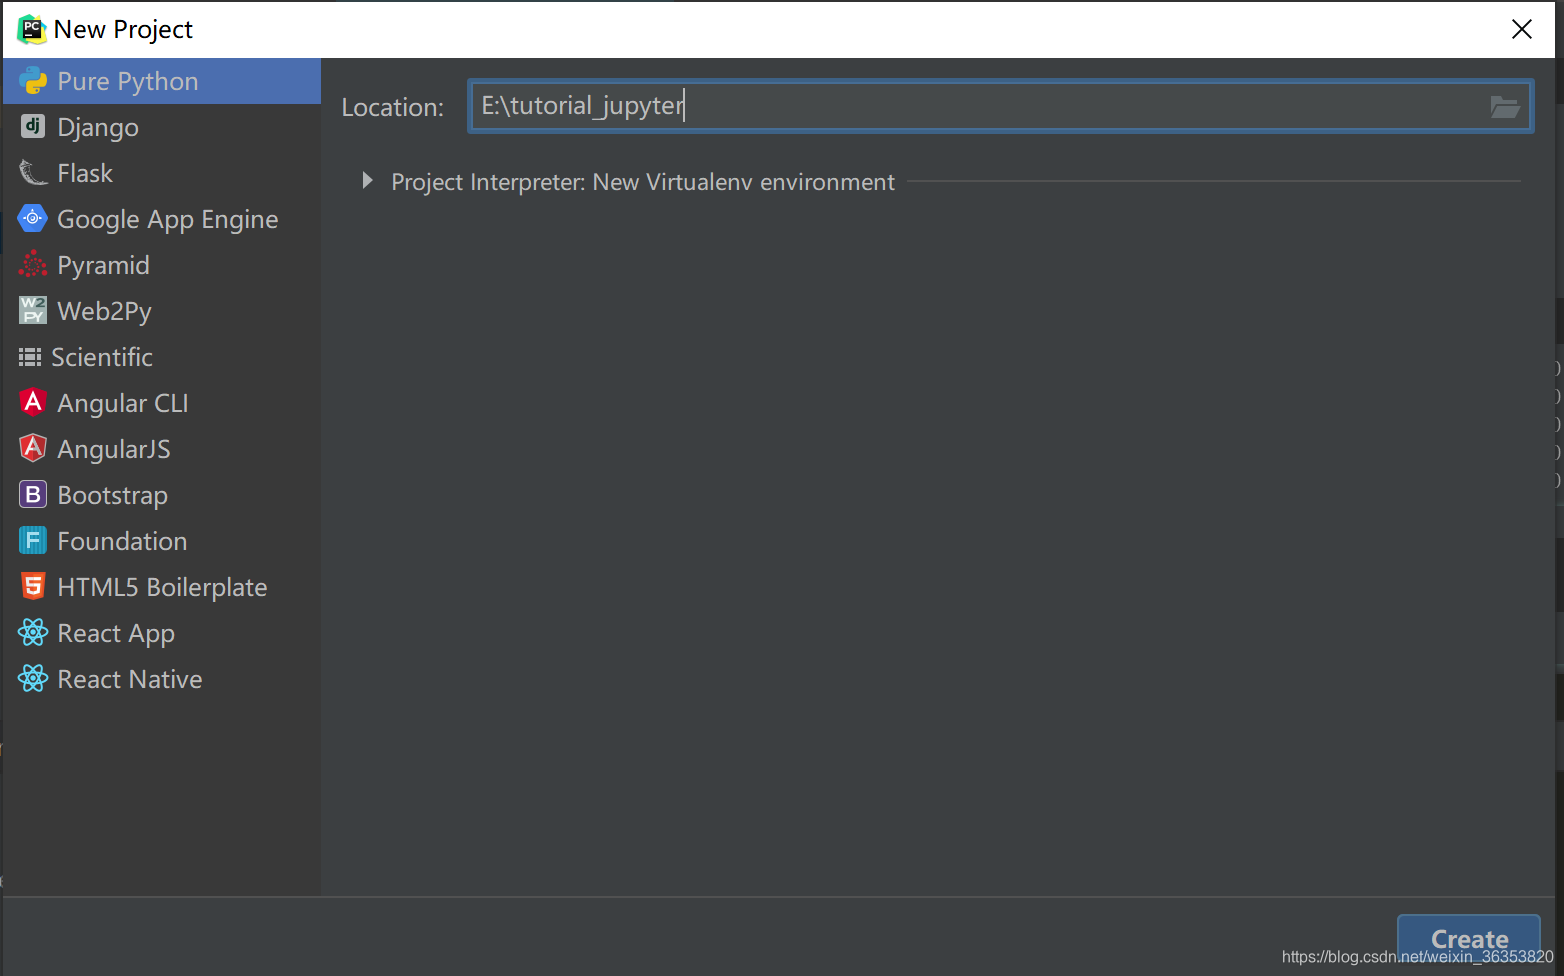
Task: Click the red Pyramid icon
Action: (33, 264)
